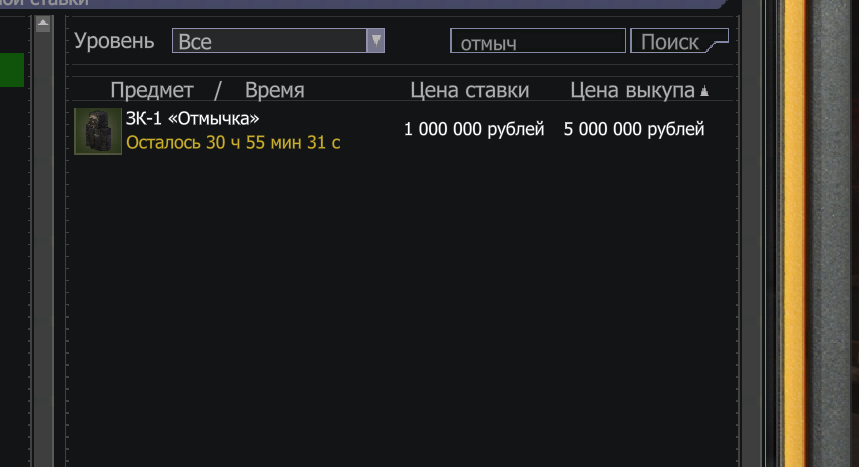
Task: Select the ЗК-1 «Отмычка» item name
Action: 192,118
